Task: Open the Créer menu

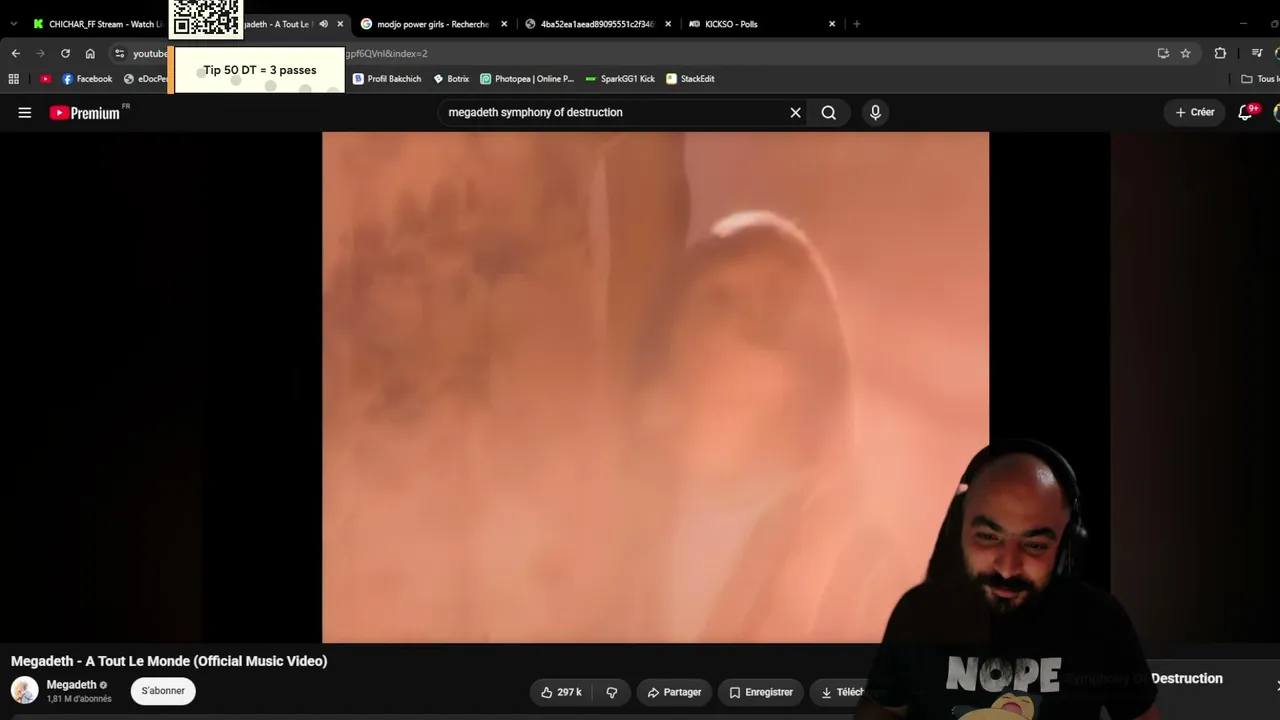Action: 1195,113
